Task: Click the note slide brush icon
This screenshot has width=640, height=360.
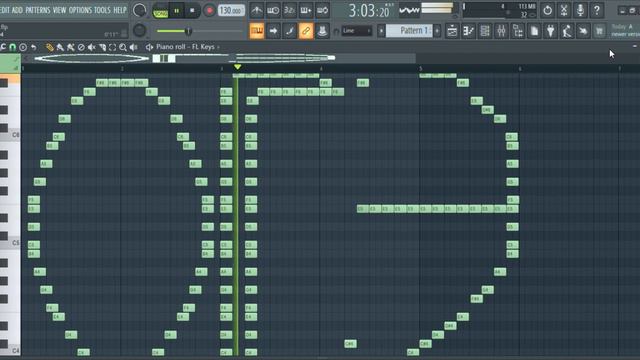Action: tap(289, 31)
